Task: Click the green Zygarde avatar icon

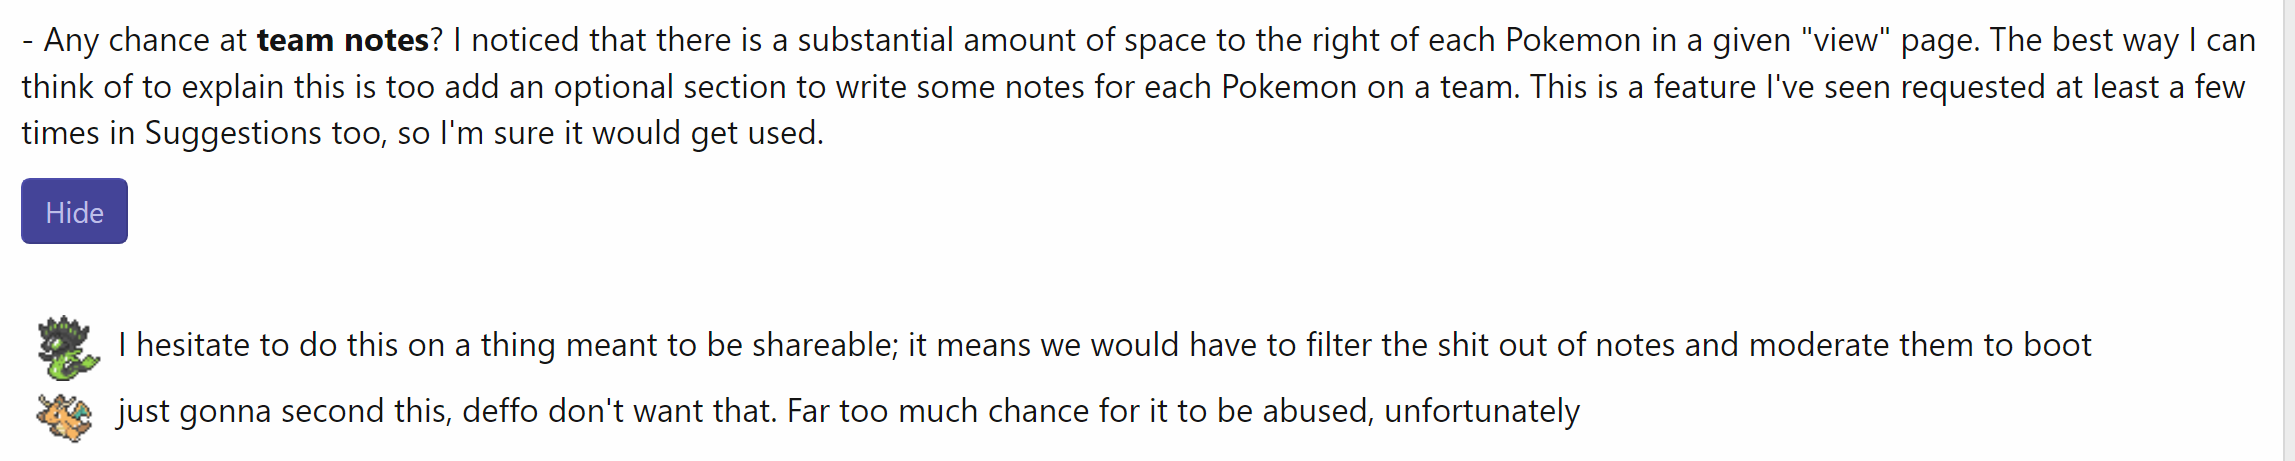Action: [x=68, y=347]
